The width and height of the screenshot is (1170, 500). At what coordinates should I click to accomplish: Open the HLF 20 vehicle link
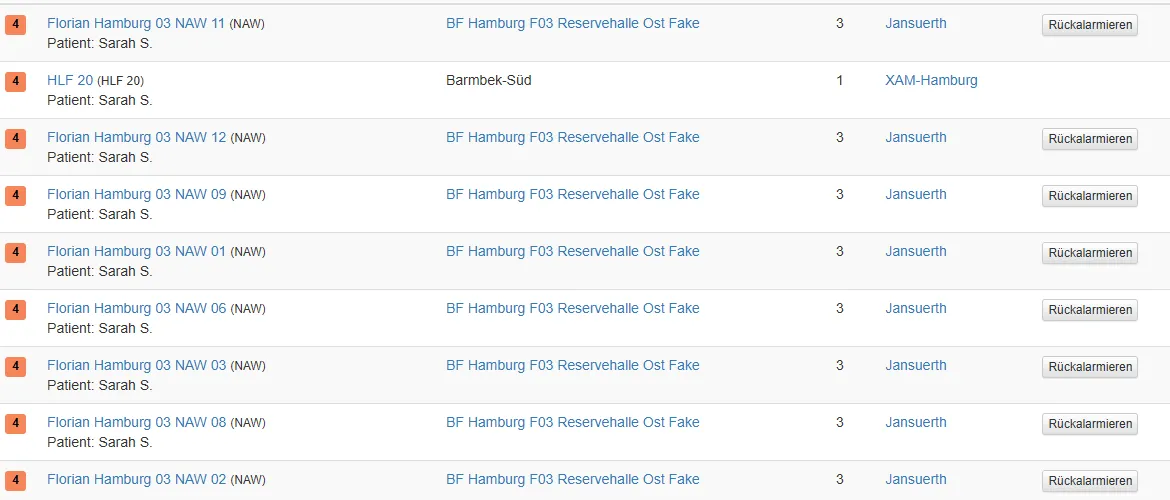pos(70,80)
